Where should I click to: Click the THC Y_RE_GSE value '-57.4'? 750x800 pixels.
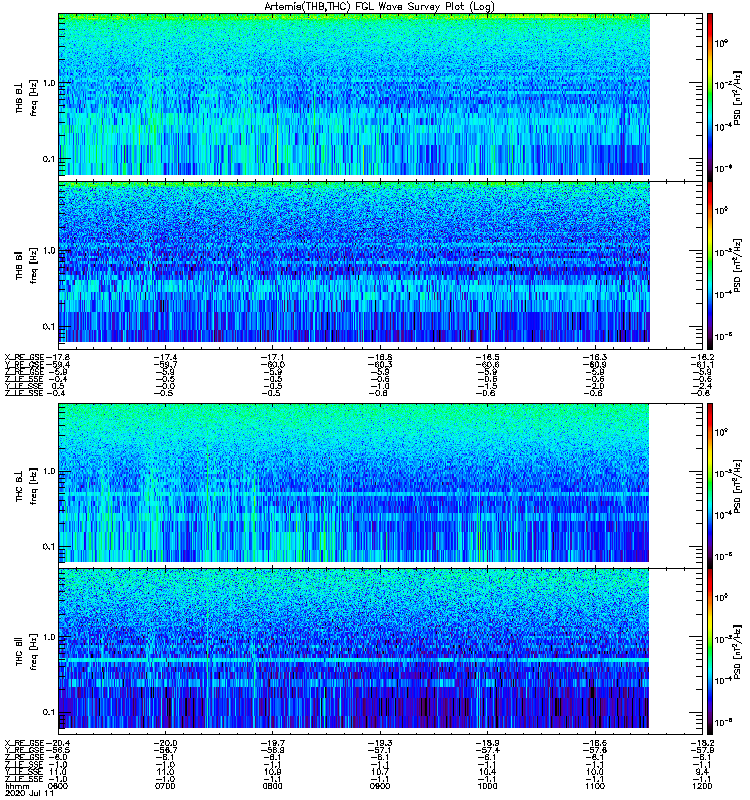click(487, 750)
